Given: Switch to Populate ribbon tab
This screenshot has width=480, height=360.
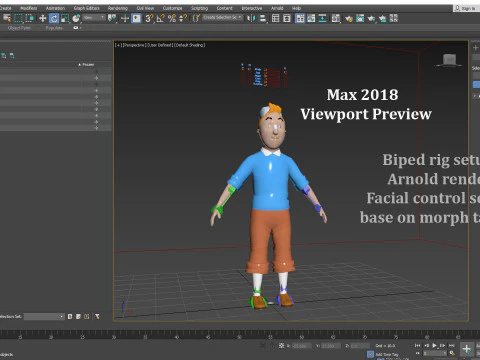Looking at the screenshot, I should click(54, 28).
